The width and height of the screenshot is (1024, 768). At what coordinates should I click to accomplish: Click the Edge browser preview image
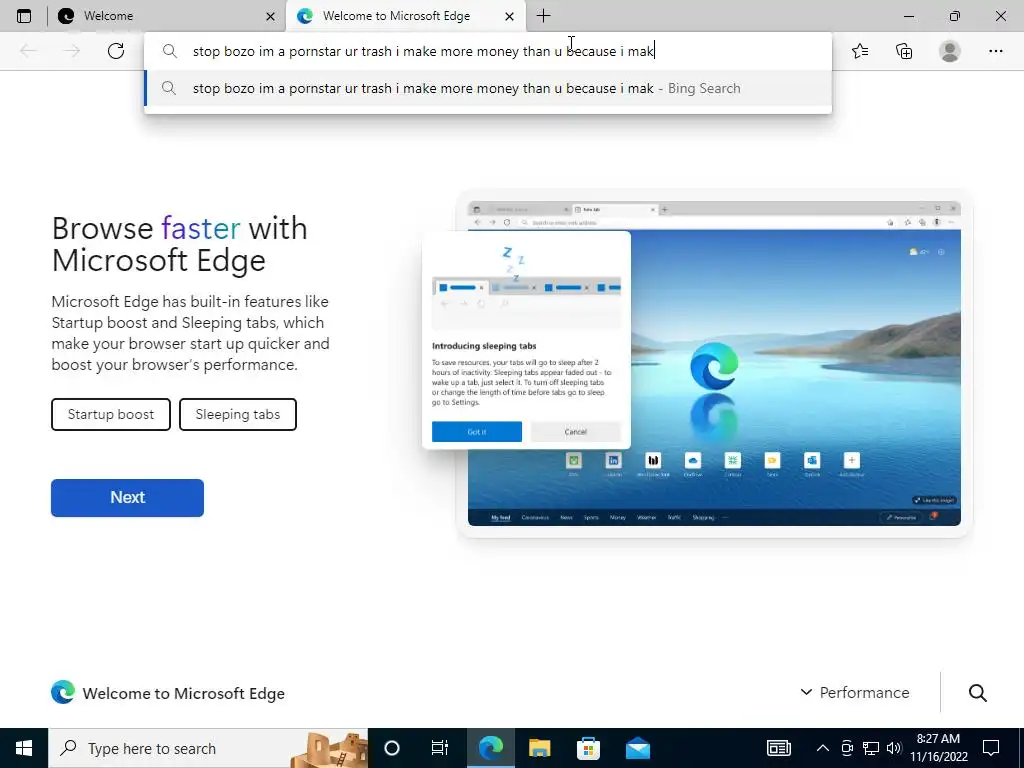714,363
